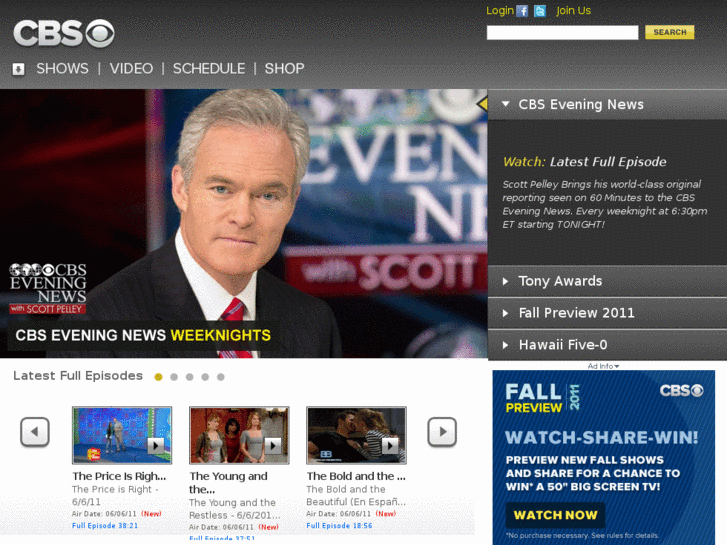Click CBS EVENING NEWS WEEKNIGHTS caption

pos(143,335)
